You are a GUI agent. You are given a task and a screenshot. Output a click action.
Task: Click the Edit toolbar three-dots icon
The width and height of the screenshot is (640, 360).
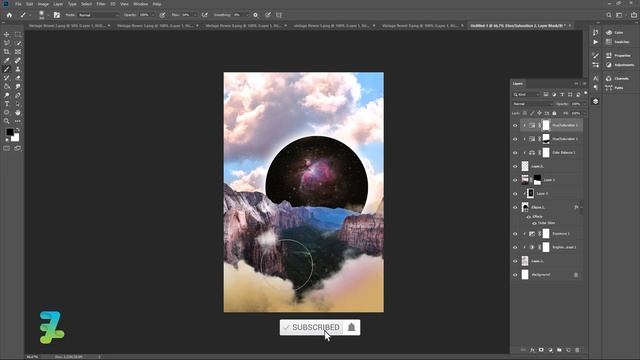tap(18, 121)
